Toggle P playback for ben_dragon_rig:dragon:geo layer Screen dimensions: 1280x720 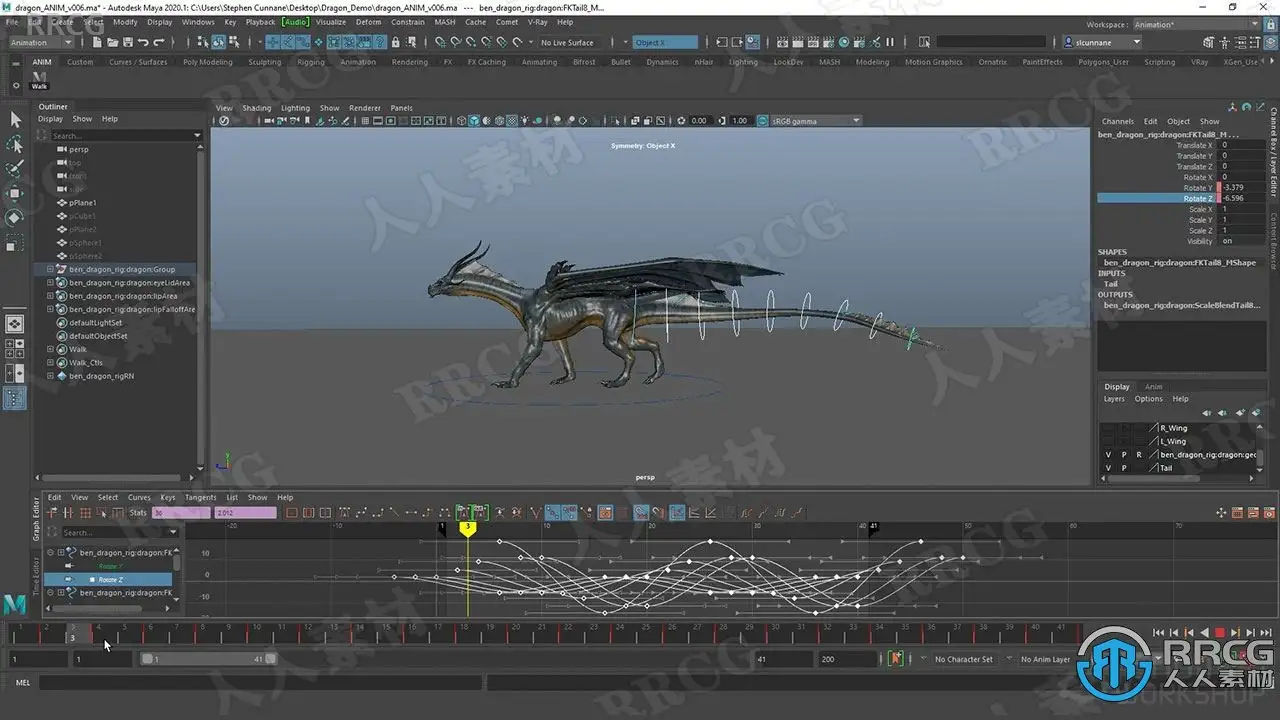1123,455
